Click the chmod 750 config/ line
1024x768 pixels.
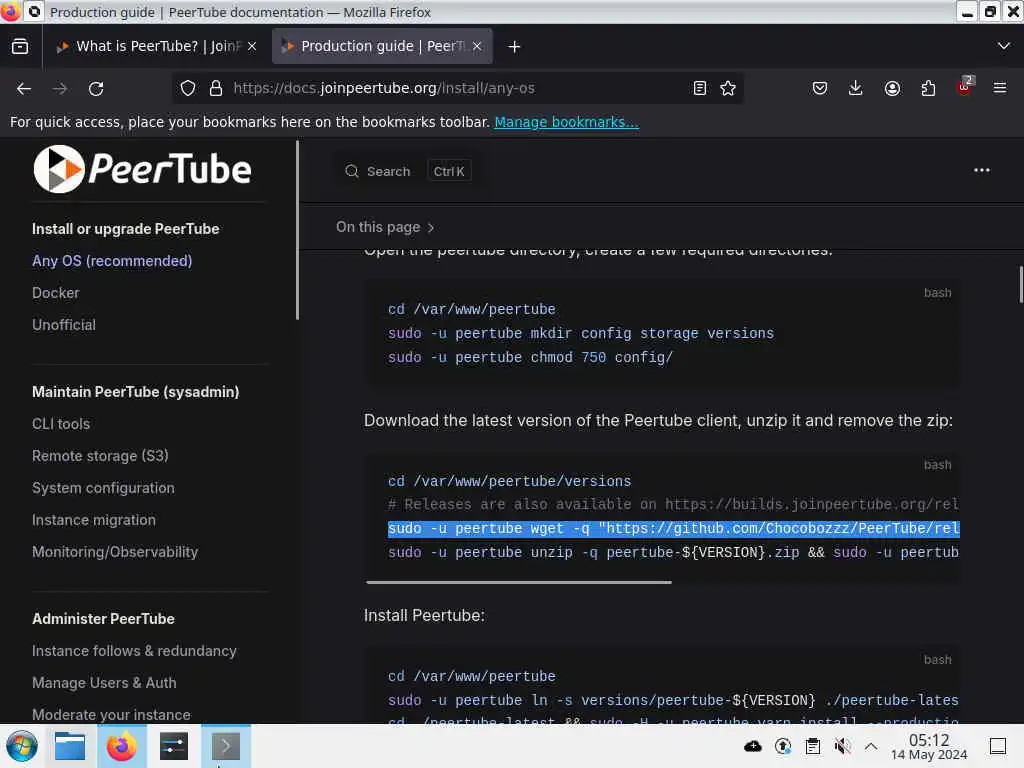530,358
